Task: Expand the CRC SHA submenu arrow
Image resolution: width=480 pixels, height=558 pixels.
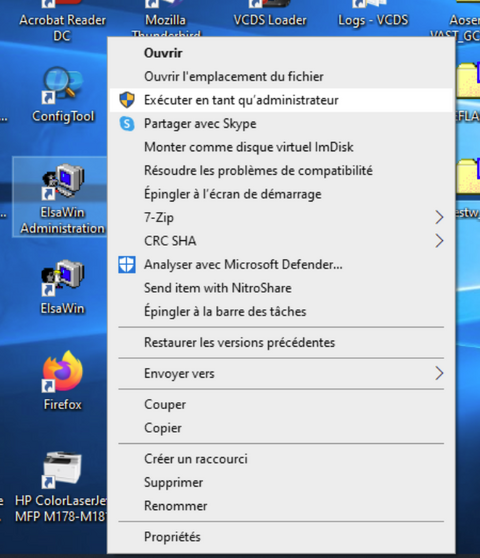Action: tap(439, 241)
